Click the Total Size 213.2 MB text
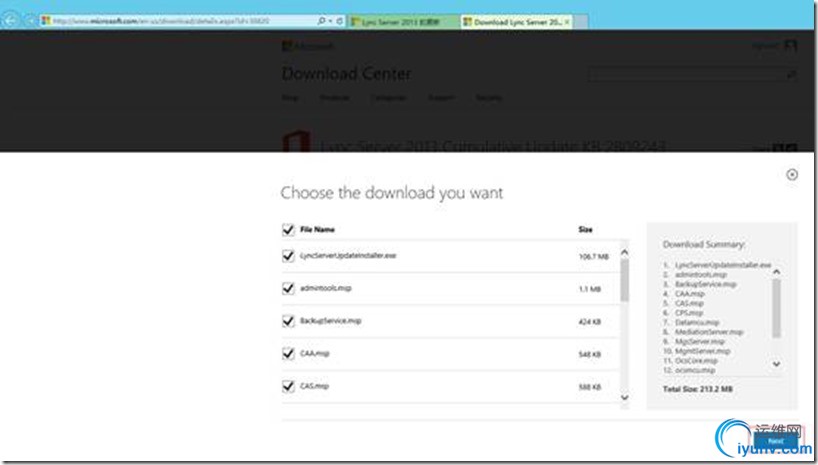This screenshot has width=818, height=465. pos(697,389)
